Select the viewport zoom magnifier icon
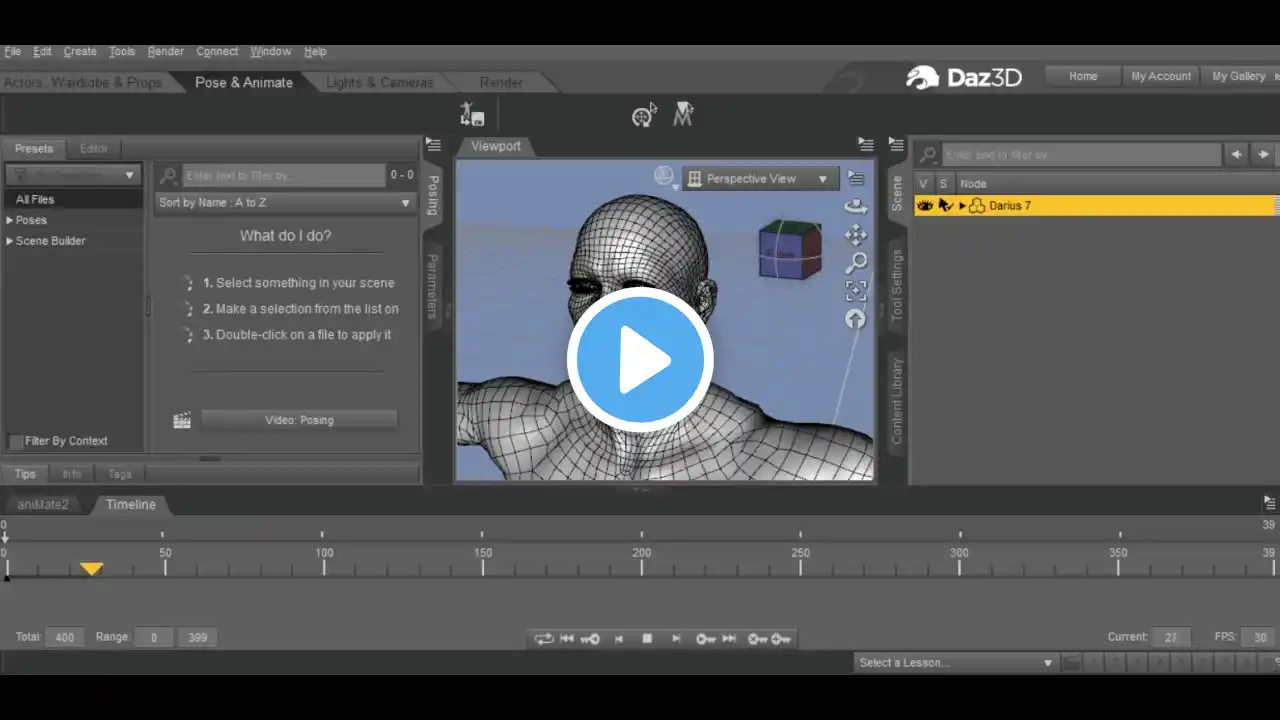Screen dimensions: 1280x720 point(856,263)
